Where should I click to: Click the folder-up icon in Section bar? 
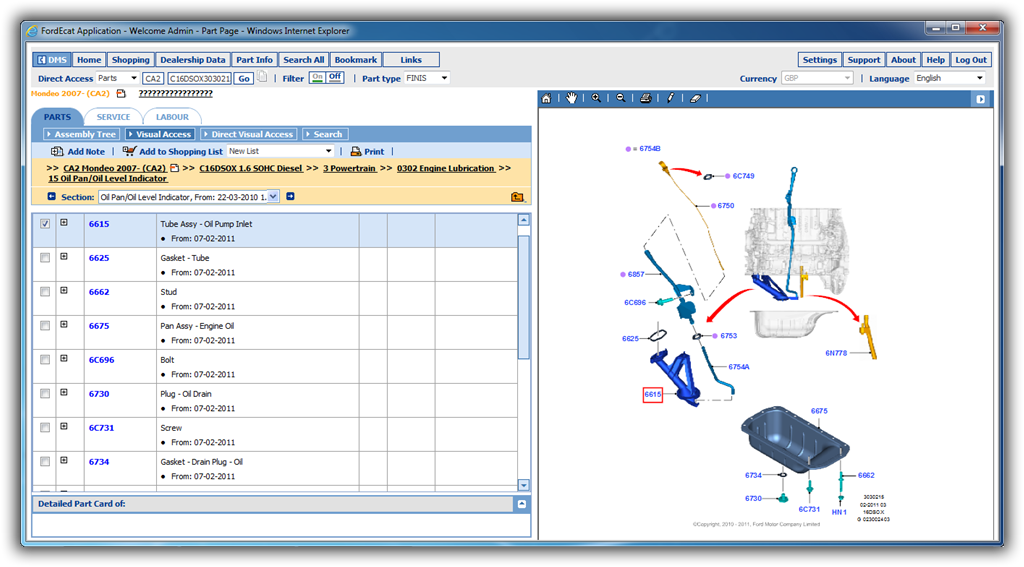517,196
